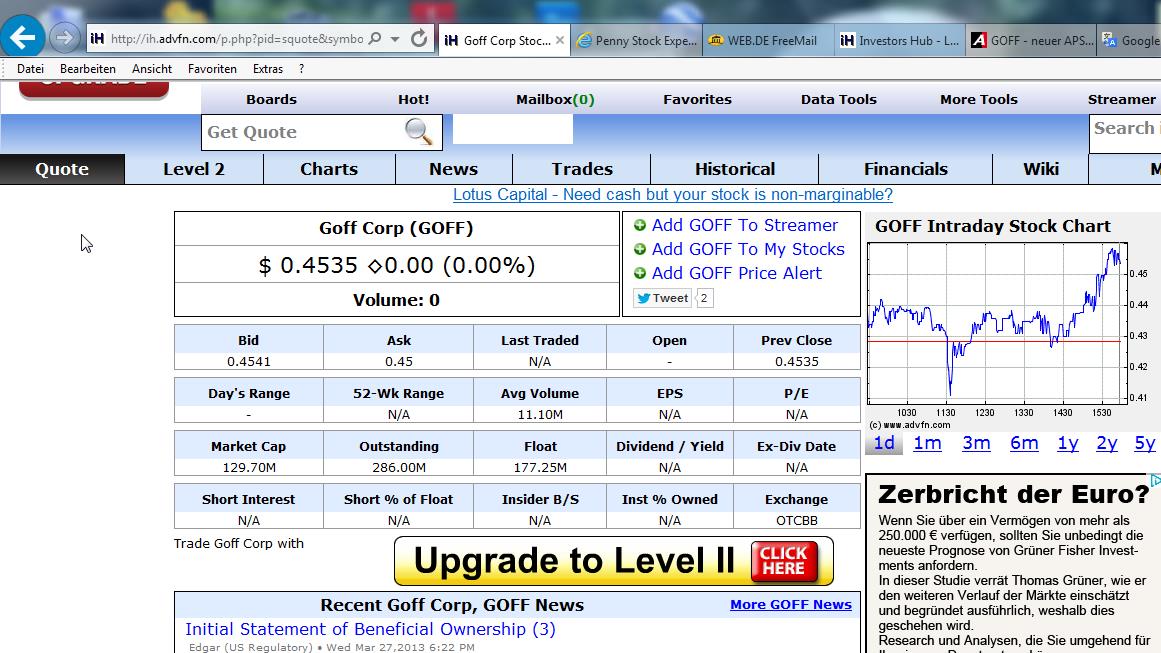
Task: Click the Get Quote magnifier icon
Action: click(x=418, y=132)
